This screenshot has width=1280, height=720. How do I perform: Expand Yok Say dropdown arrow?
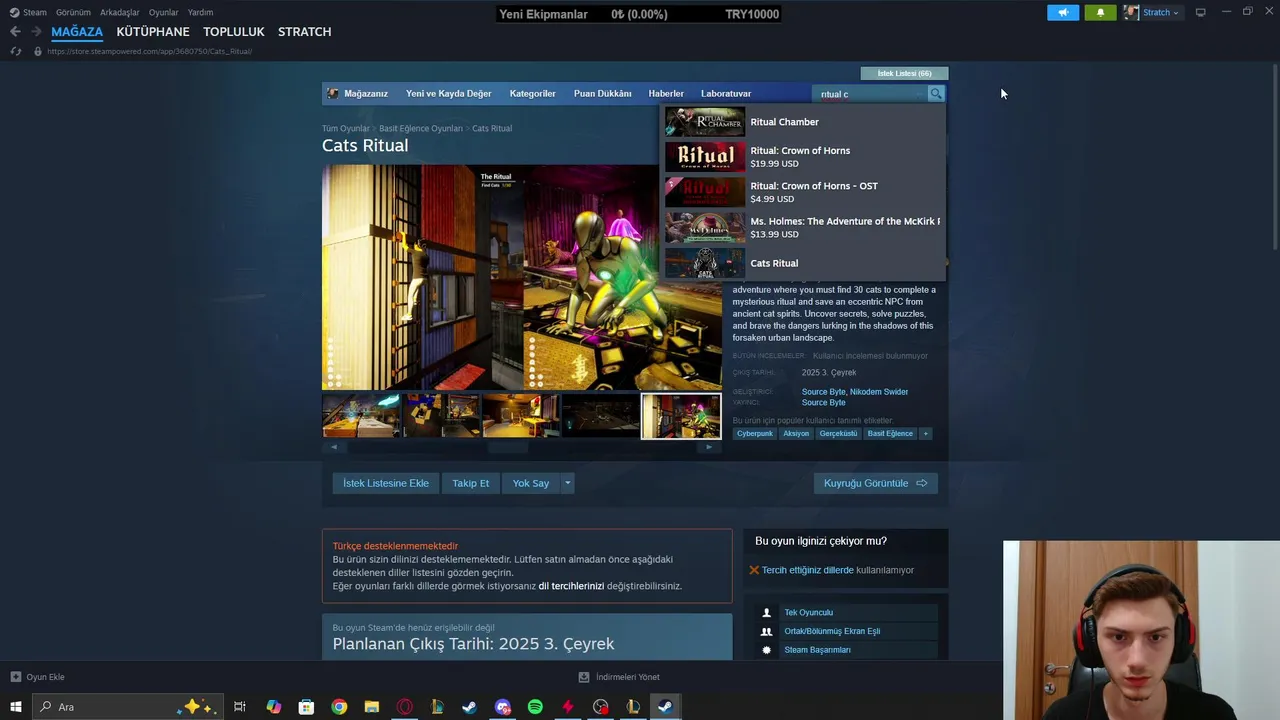coord(567,483)
